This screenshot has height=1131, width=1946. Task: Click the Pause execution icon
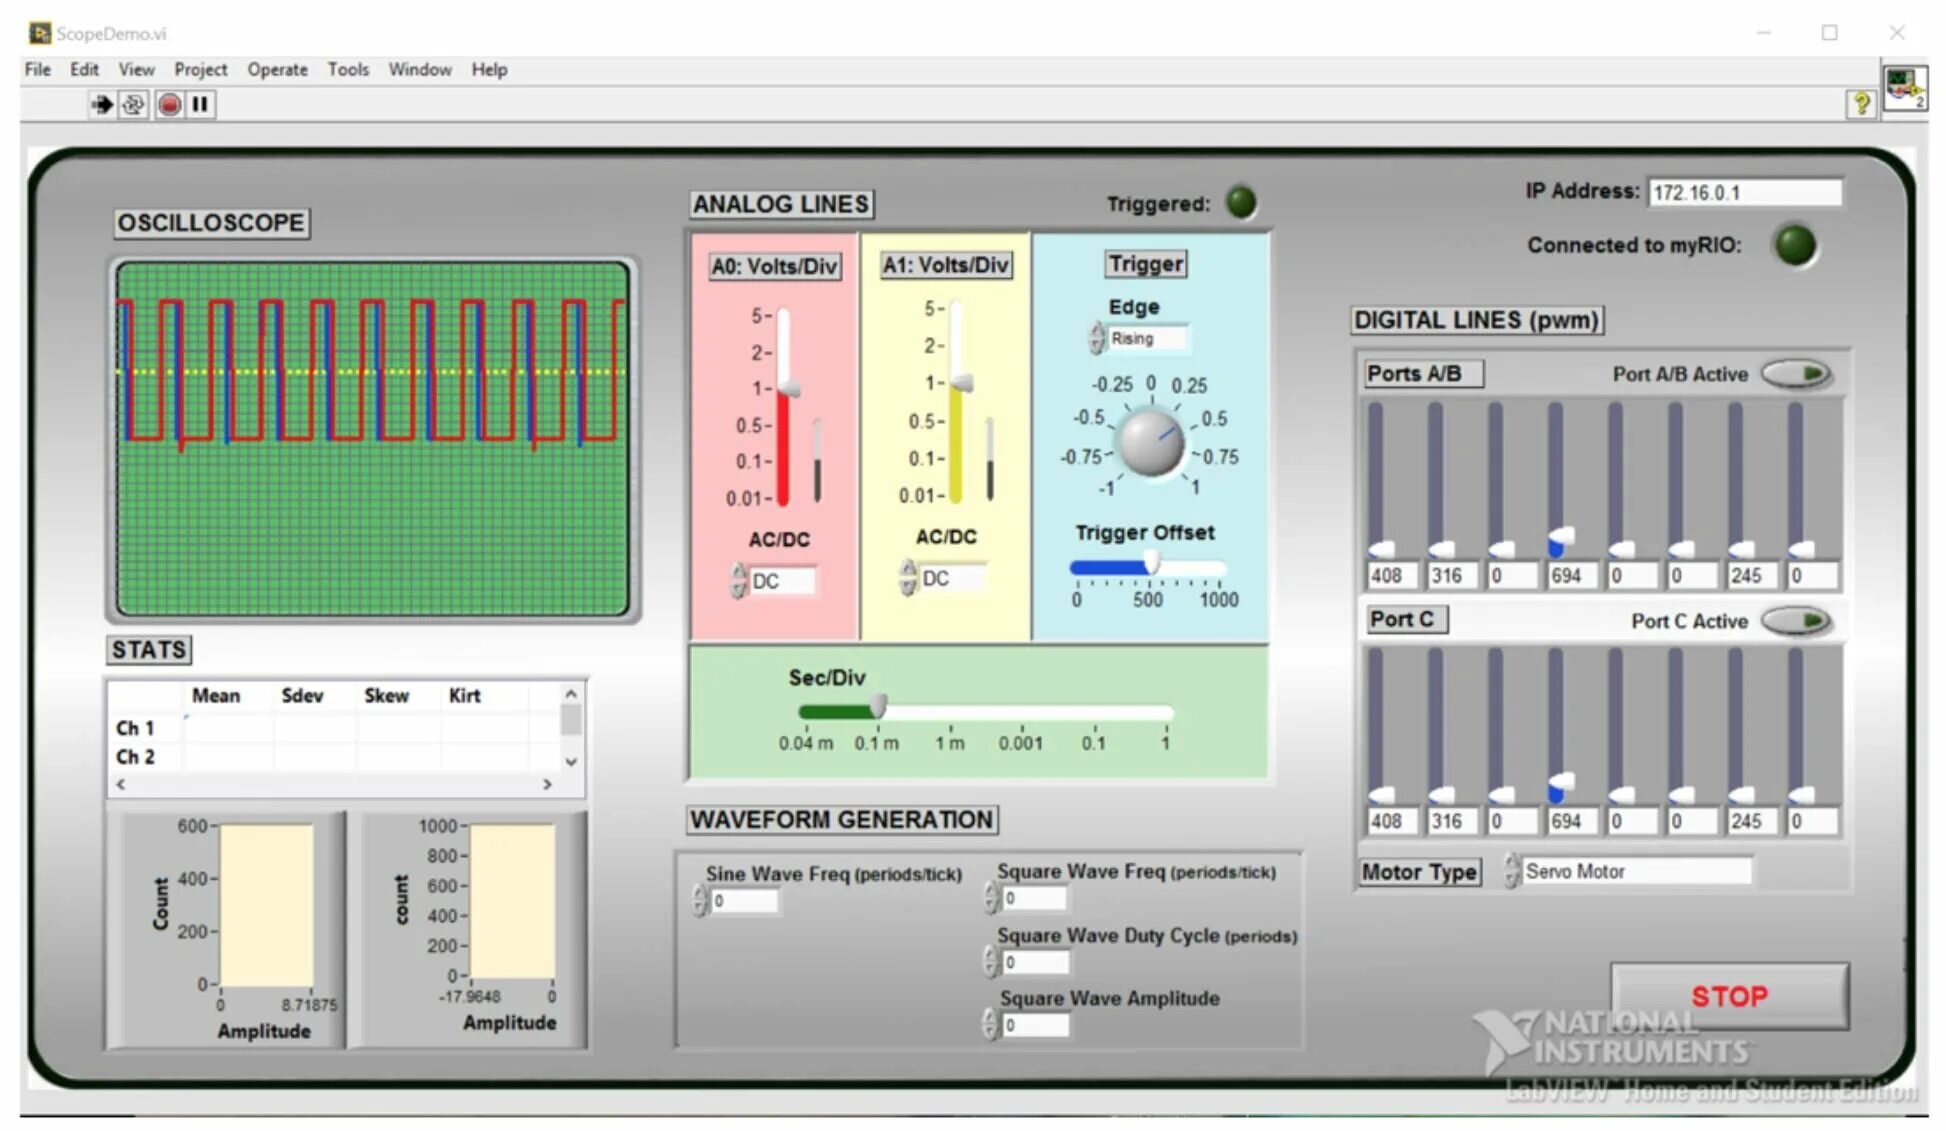[x=200, y=104]
